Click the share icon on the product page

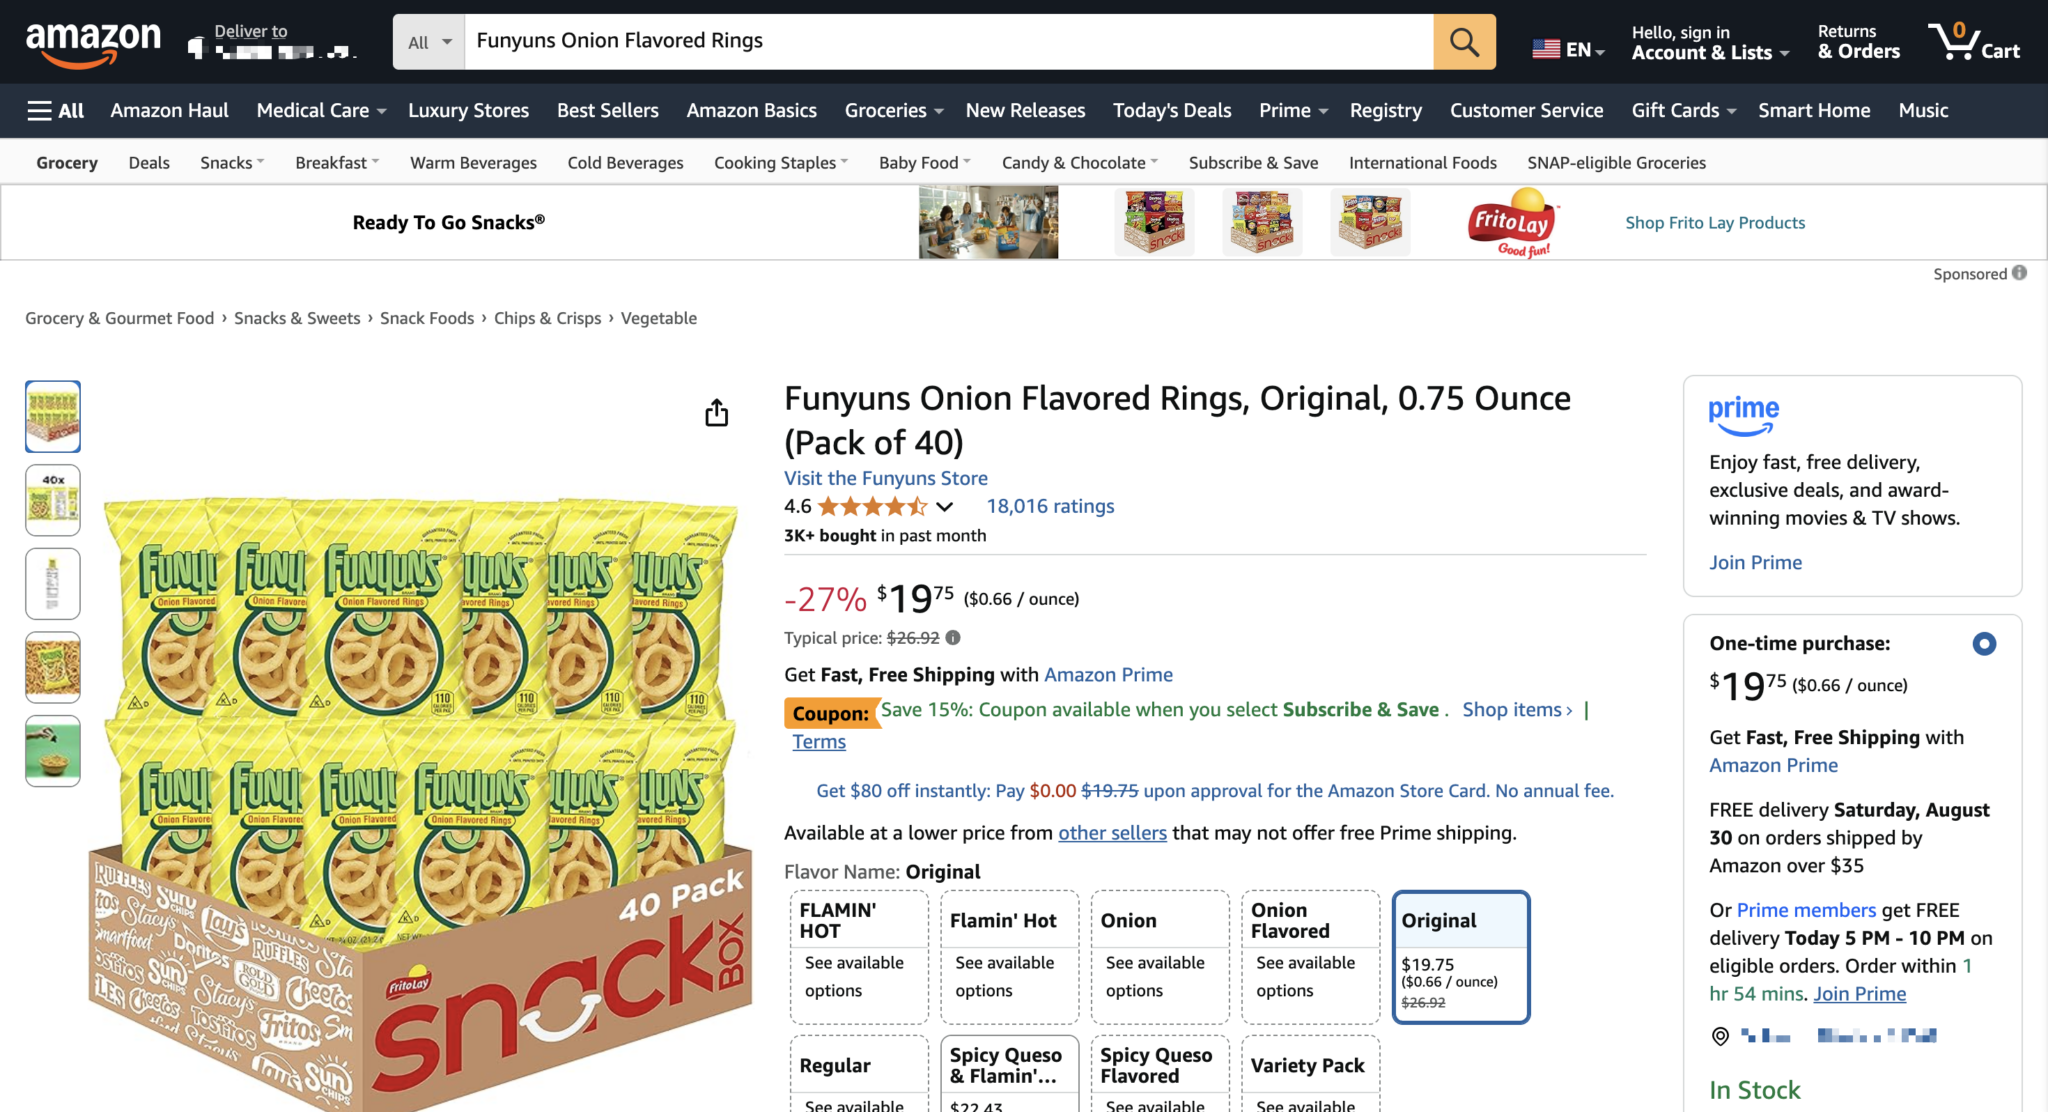716,412
